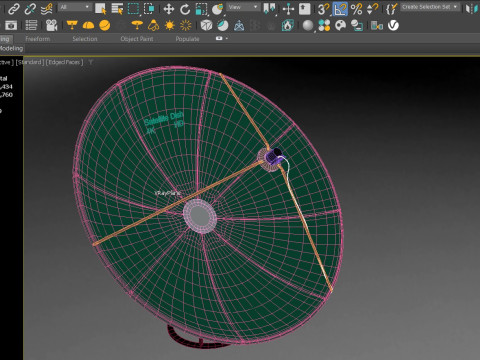Open the [Standard] viewport menu
The image size is (480, 360).
point(30,62)
